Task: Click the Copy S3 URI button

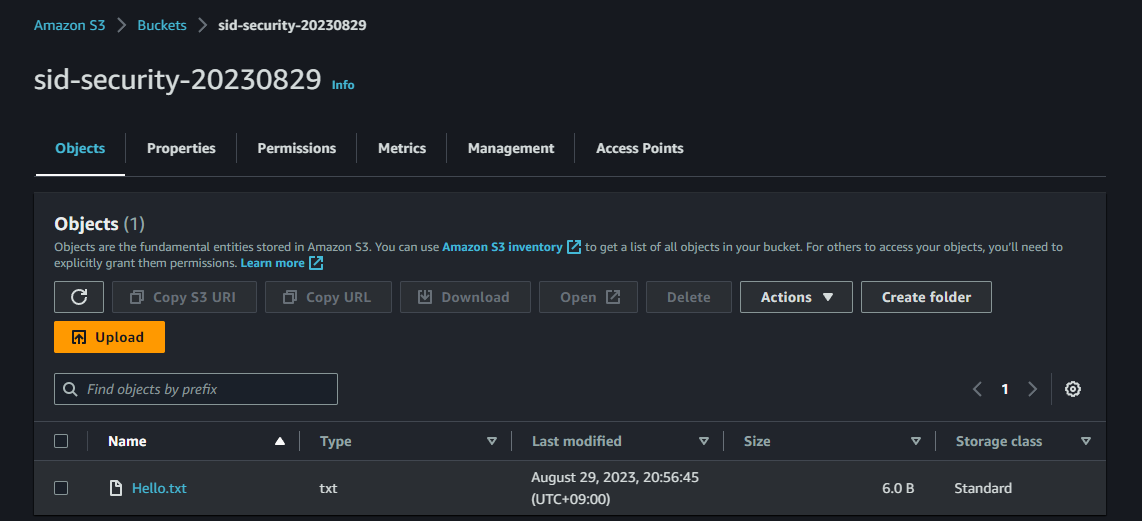Action: [184, 297]
